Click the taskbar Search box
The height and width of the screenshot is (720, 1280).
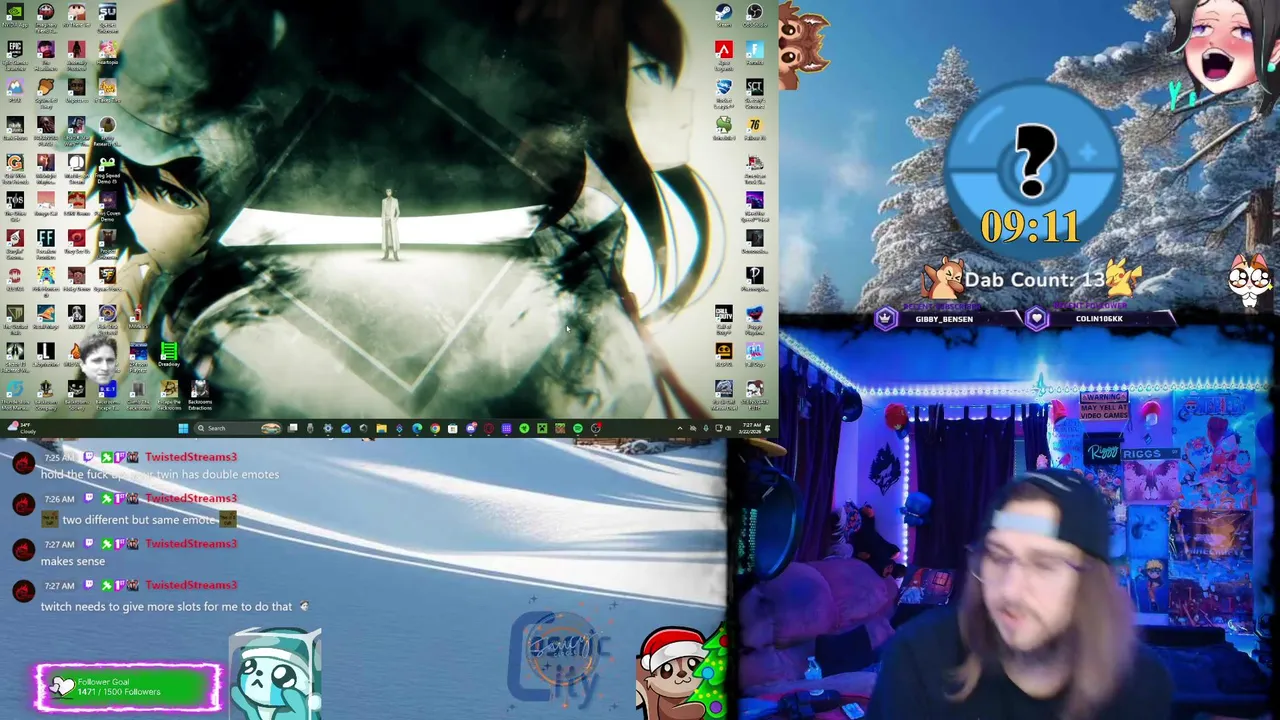point(238,428)
